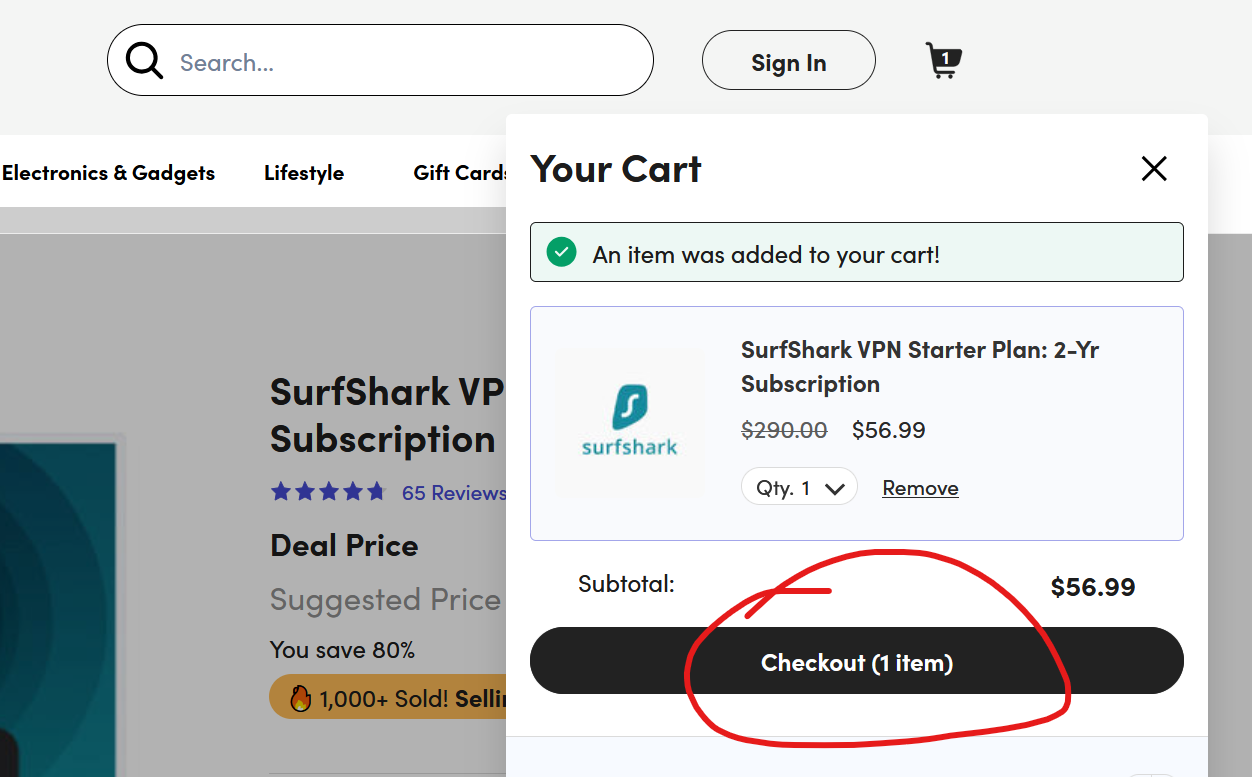Select the Lifestyle navigation item

(303, 172)
